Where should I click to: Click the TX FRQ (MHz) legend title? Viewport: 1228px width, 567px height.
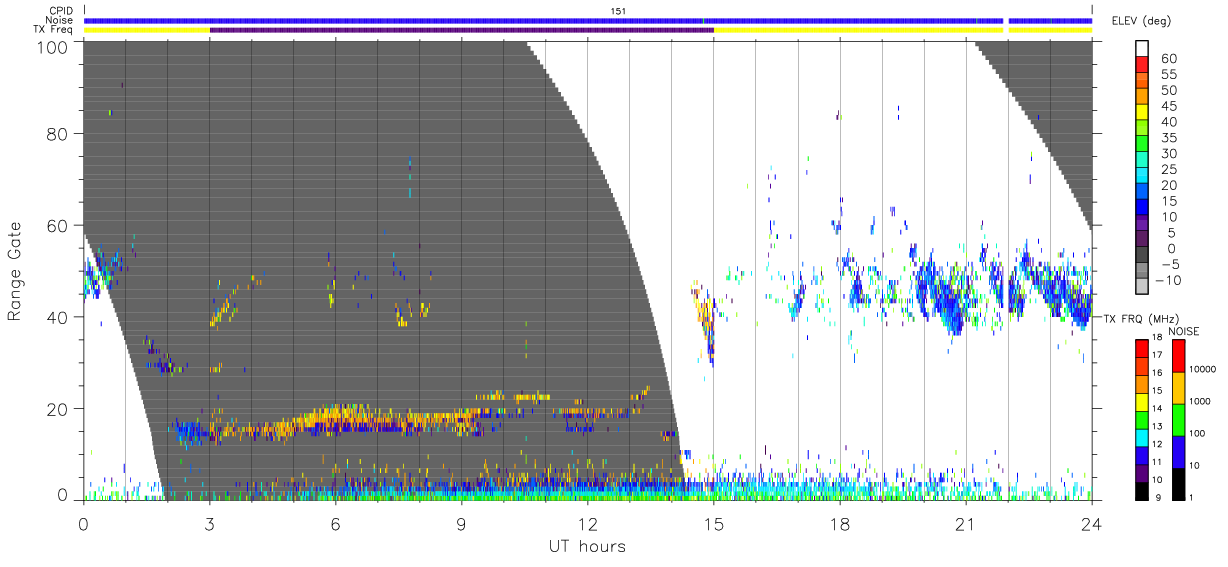(x=1143, y=318)
